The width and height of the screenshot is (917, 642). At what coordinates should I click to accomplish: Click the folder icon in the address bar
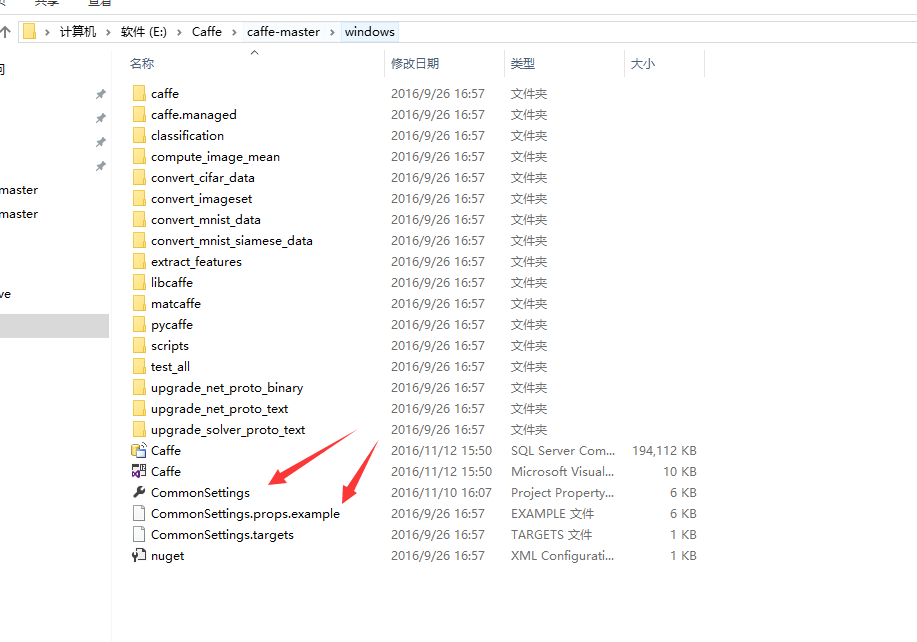(x=30, y=31)
